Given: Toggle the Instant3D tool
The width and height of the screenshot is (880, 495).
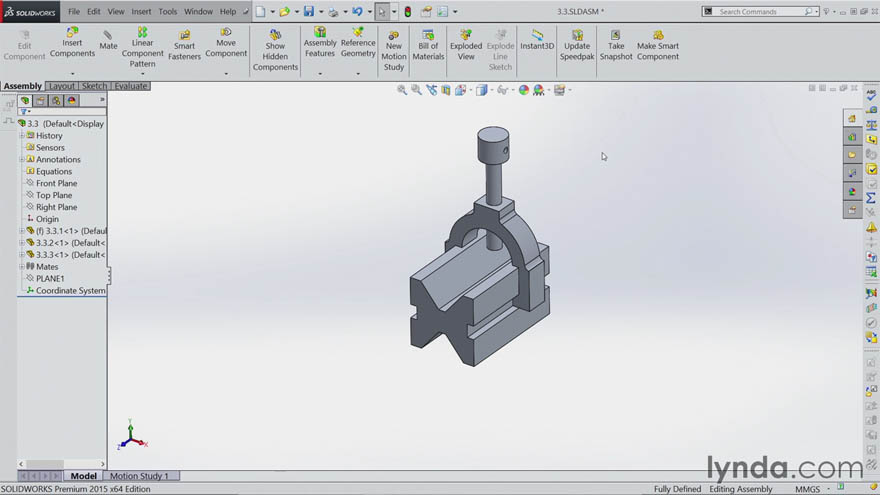Looking at the screenshot, I should point(537,40).
